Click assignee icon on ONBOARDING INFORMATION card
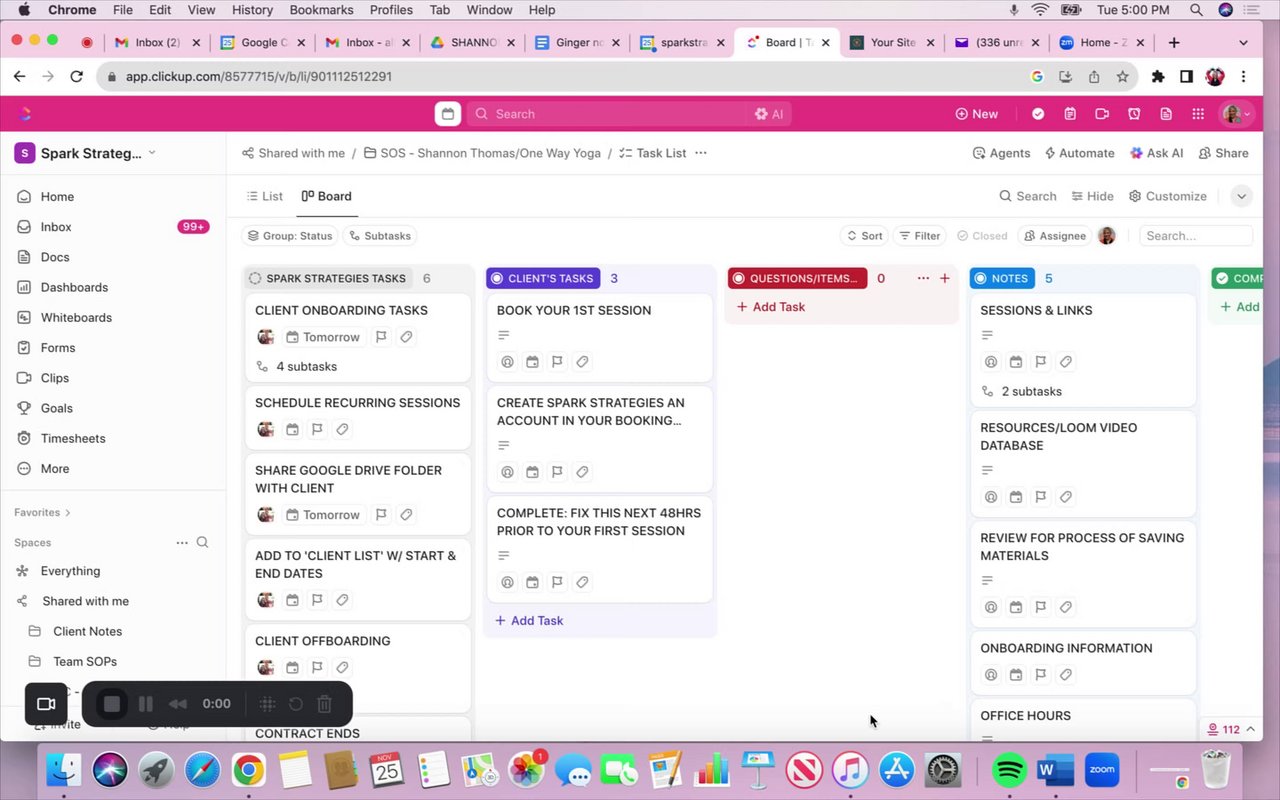 tap(991, 675)
